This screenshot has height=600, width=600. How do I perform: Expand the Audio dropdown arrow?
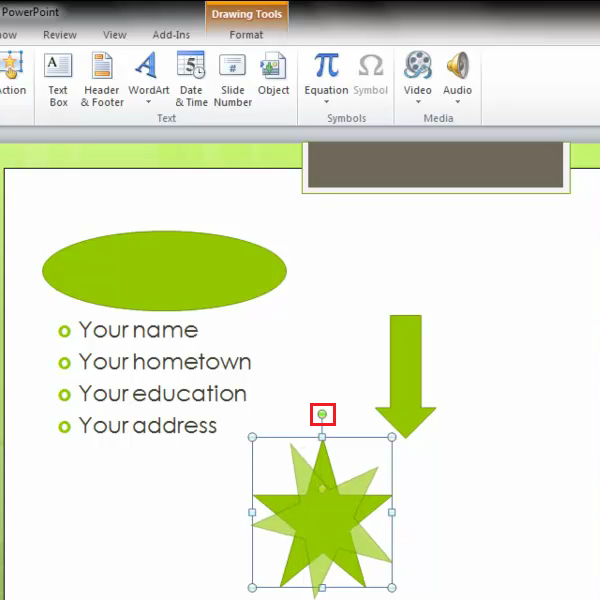[458, 102]
